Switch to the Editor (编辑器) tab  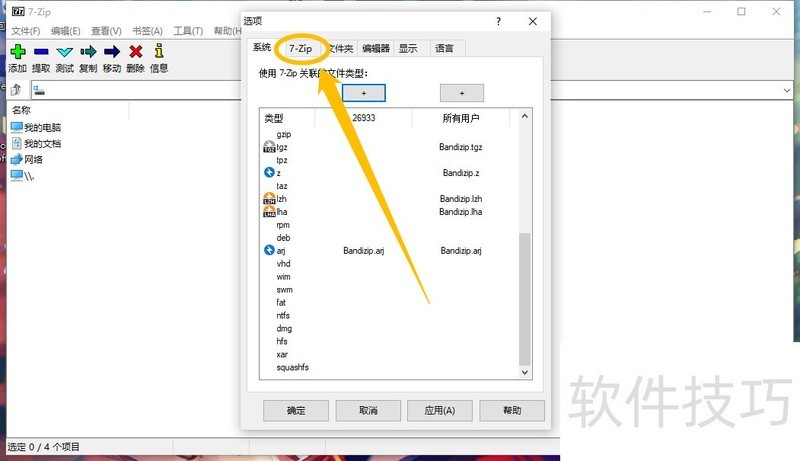pyautogui.click(x=376, y=48)
